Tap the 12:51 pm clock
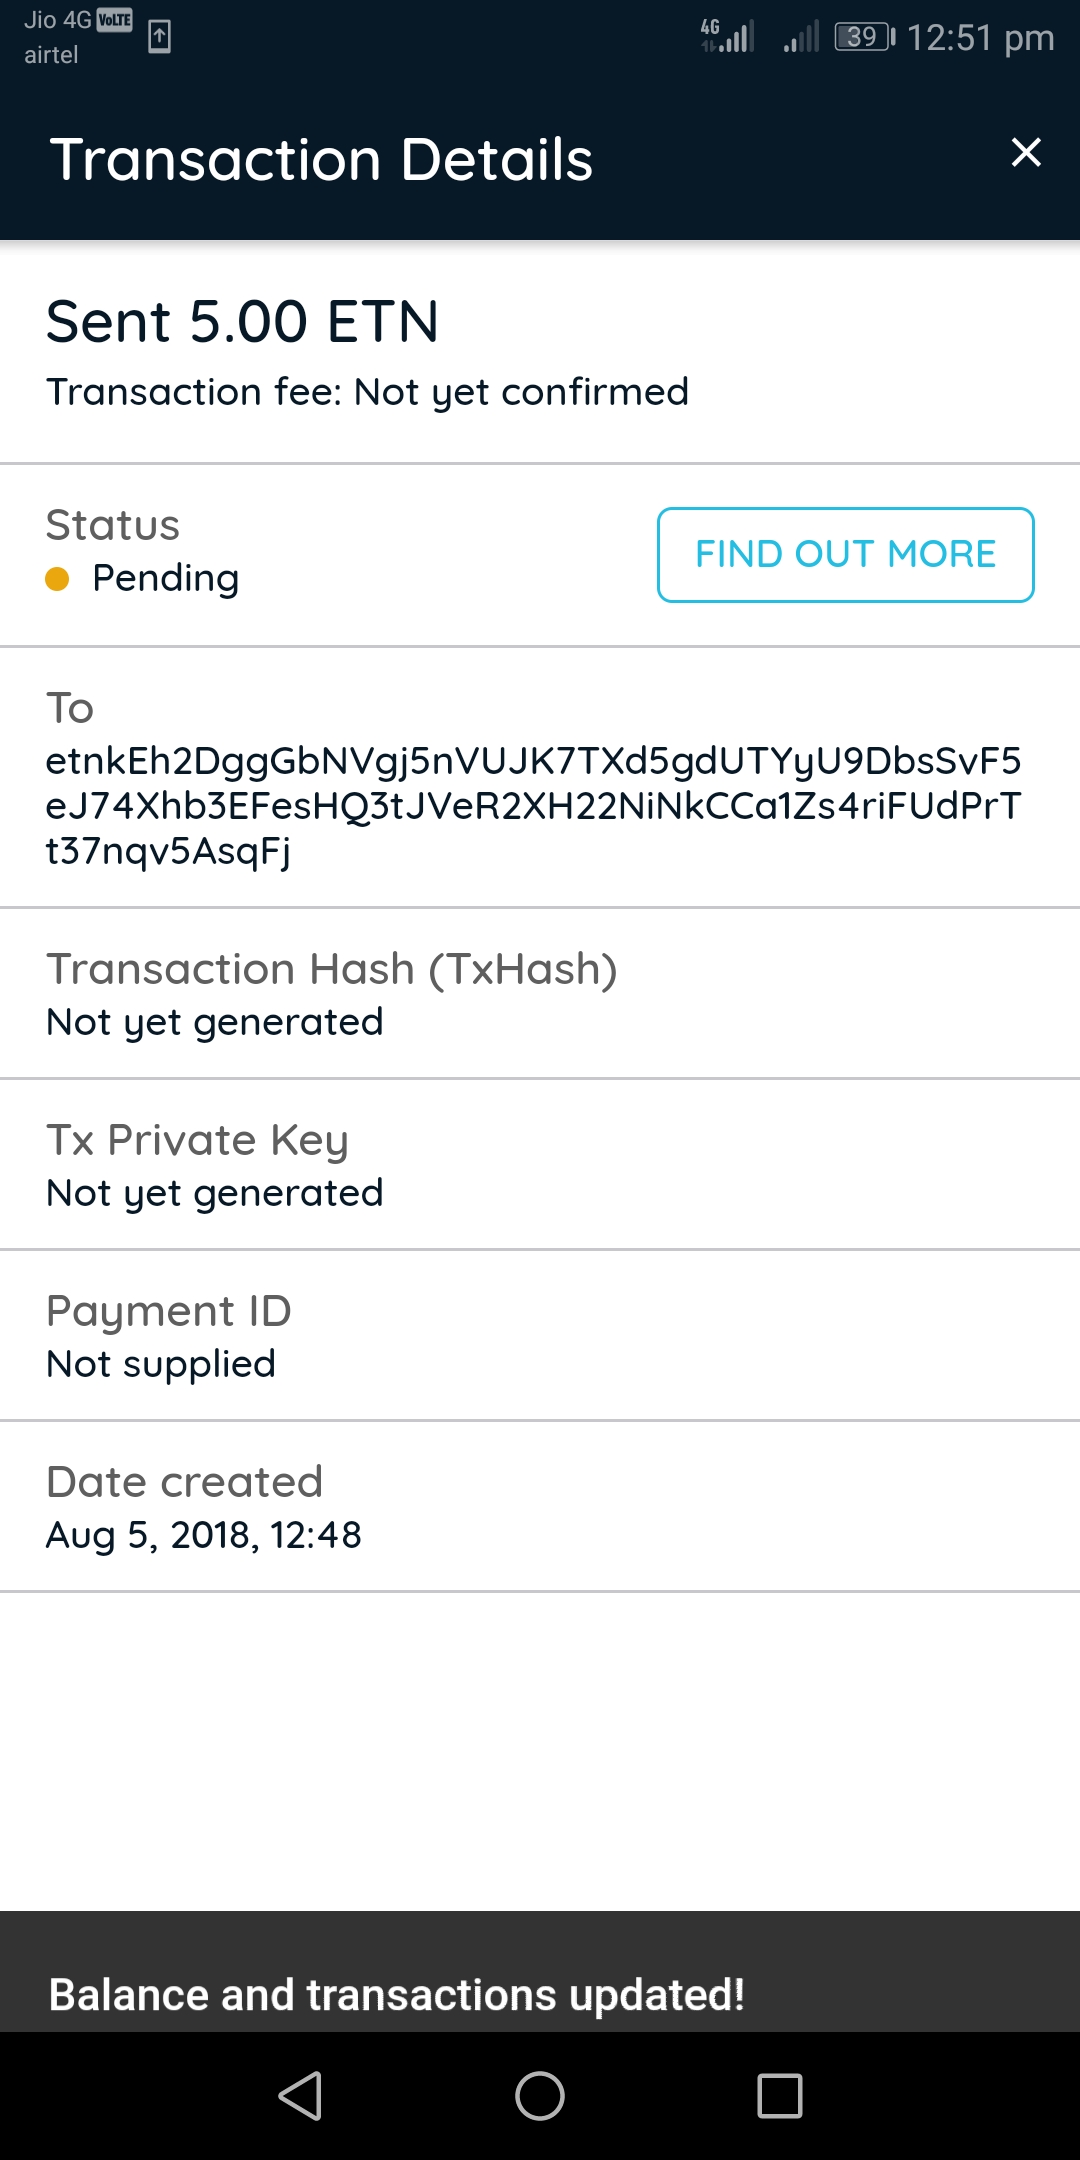The width and height of the screenshot is (1080, 2160). (980, 38)
